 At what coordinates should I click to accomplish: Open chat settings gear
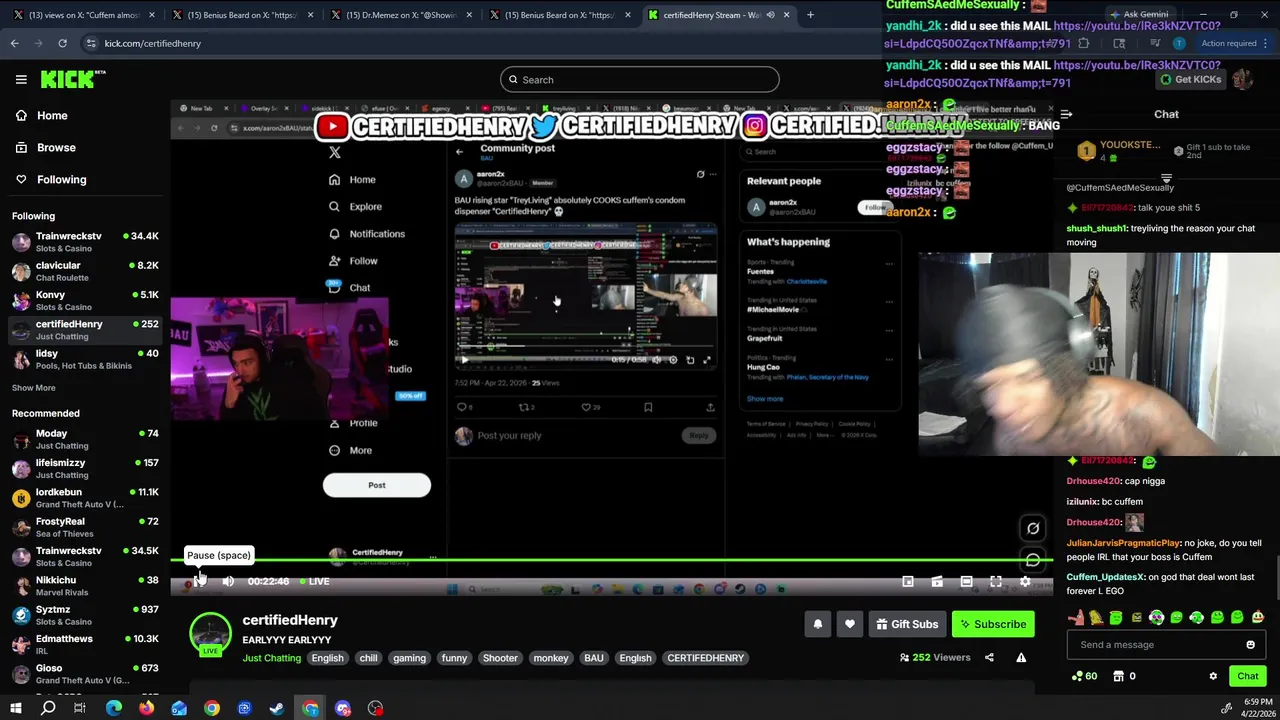[1213, 676]
